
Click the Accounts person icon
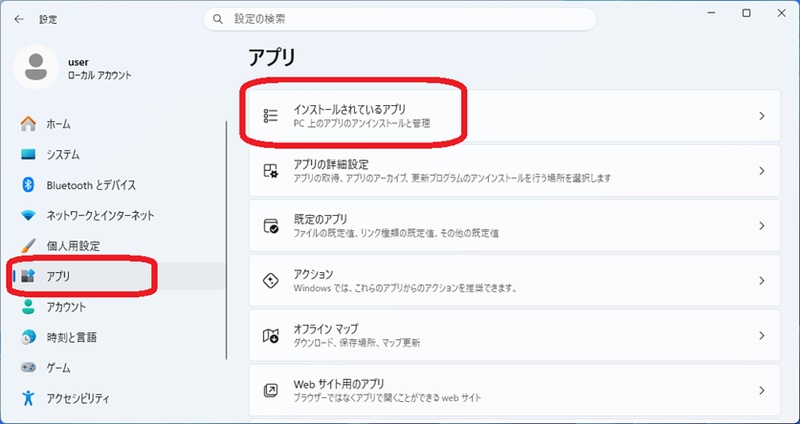pyautogui.click(x=28, y=307)
